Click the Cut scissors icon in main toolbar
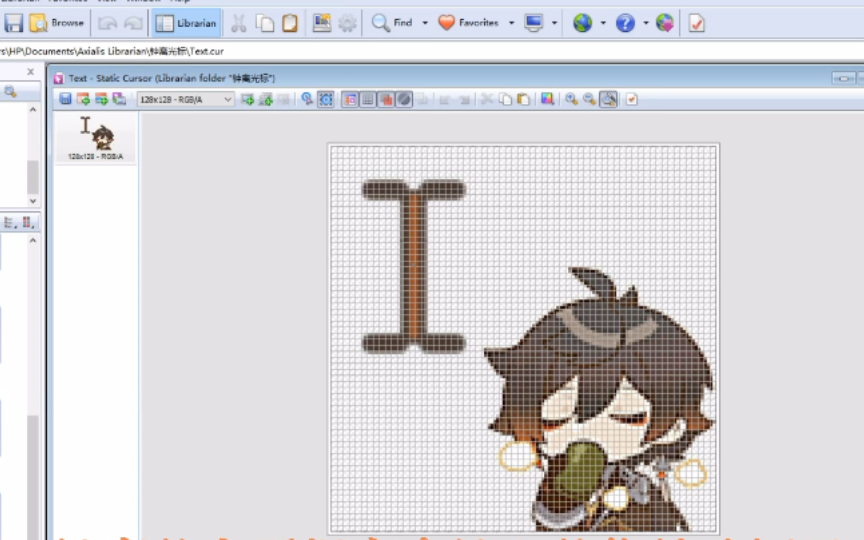Viewport: 864px width, 540px height. (x=239, y=23)
